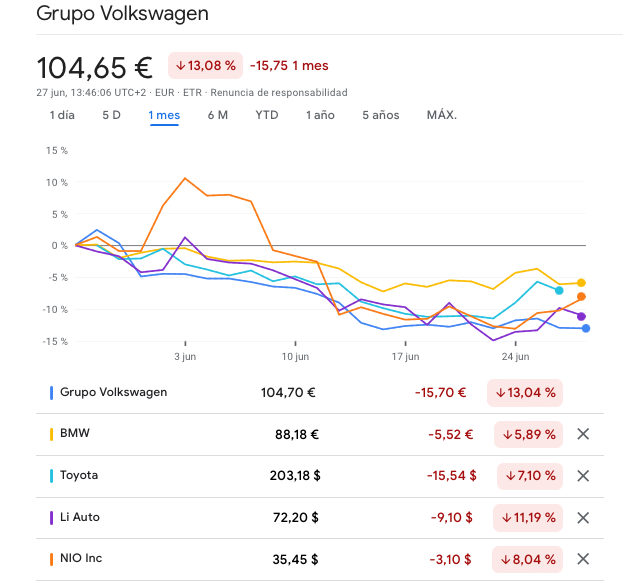Image resolution: width=623 pixels, height=588 pixels.
Task: Remove Toyota from the comparison
Action: pos(584,476)
